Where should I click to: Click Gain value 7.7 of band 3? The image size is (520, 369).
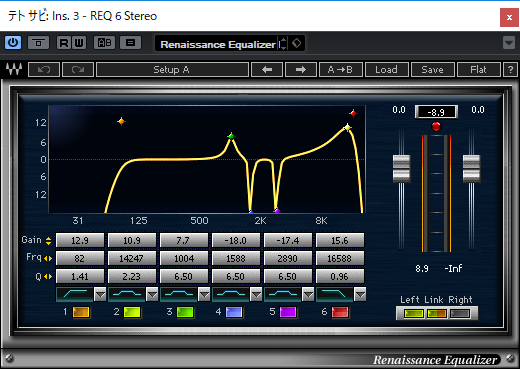tap(184, 240)
